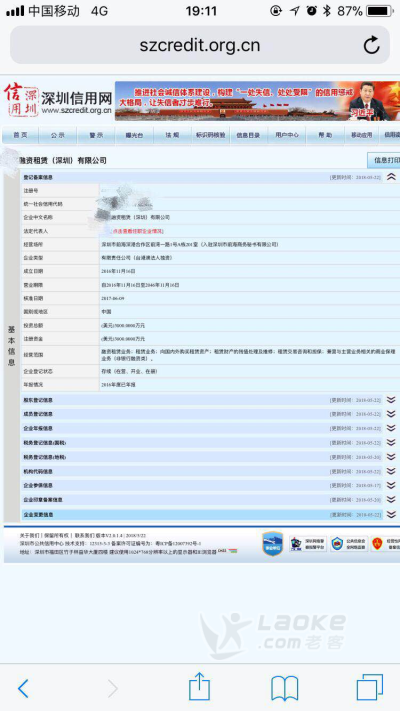Expand the 股东登记信息 section
The width and height of the screenshot is (400, 711).
point(391,400)
